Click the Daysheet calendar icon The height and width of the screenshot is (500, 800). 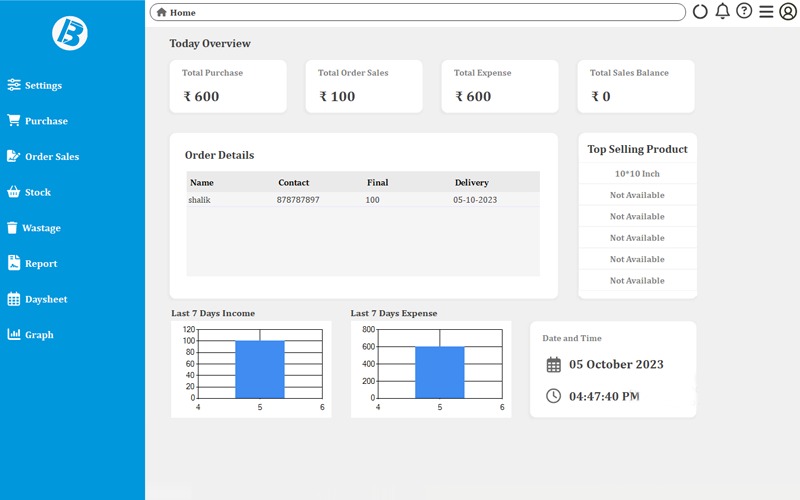14,299
